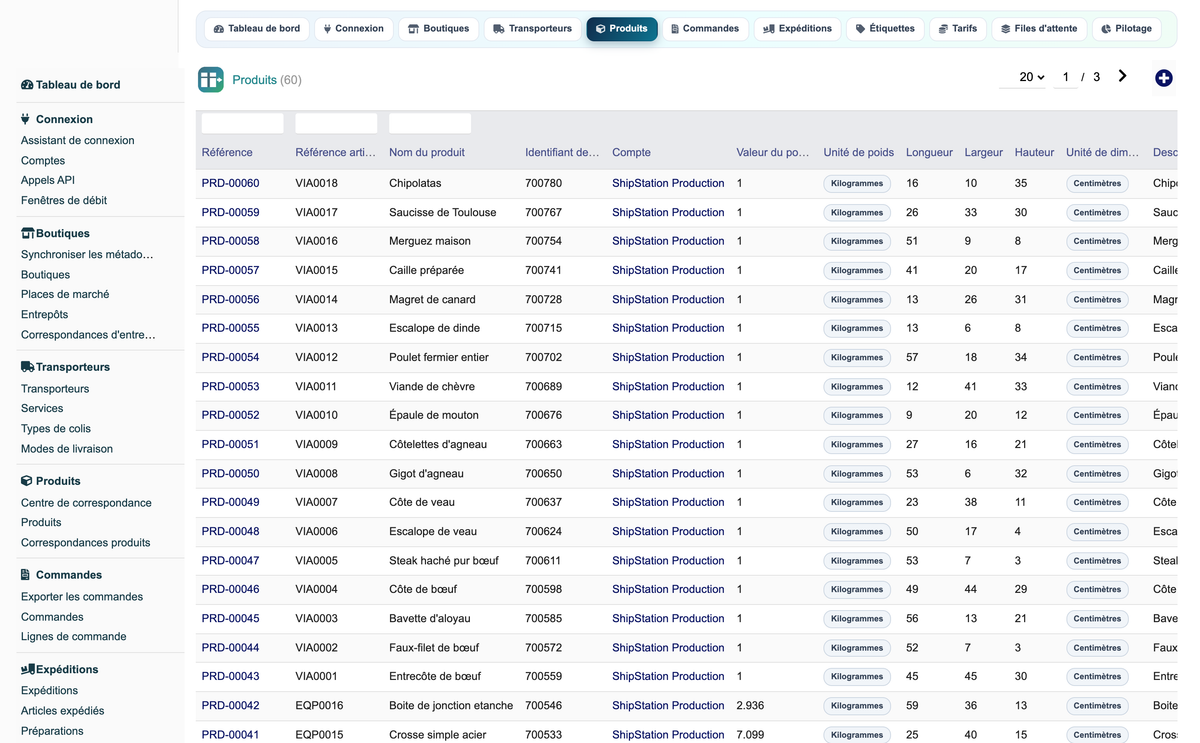Click the Produits grid icon beside the title
The width and height of the screenshot is (1200, 743).
pyautogui.click(x=210, y=80)
